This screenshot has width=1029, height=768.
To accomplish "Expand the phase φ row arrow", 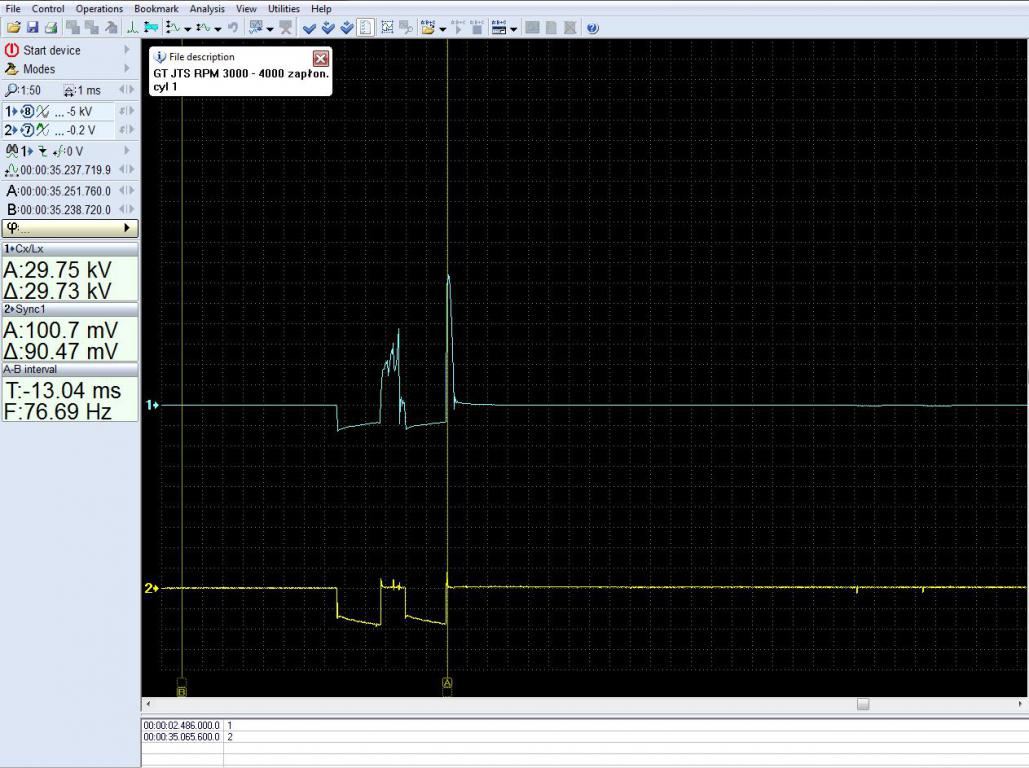I will pos(127,228).
